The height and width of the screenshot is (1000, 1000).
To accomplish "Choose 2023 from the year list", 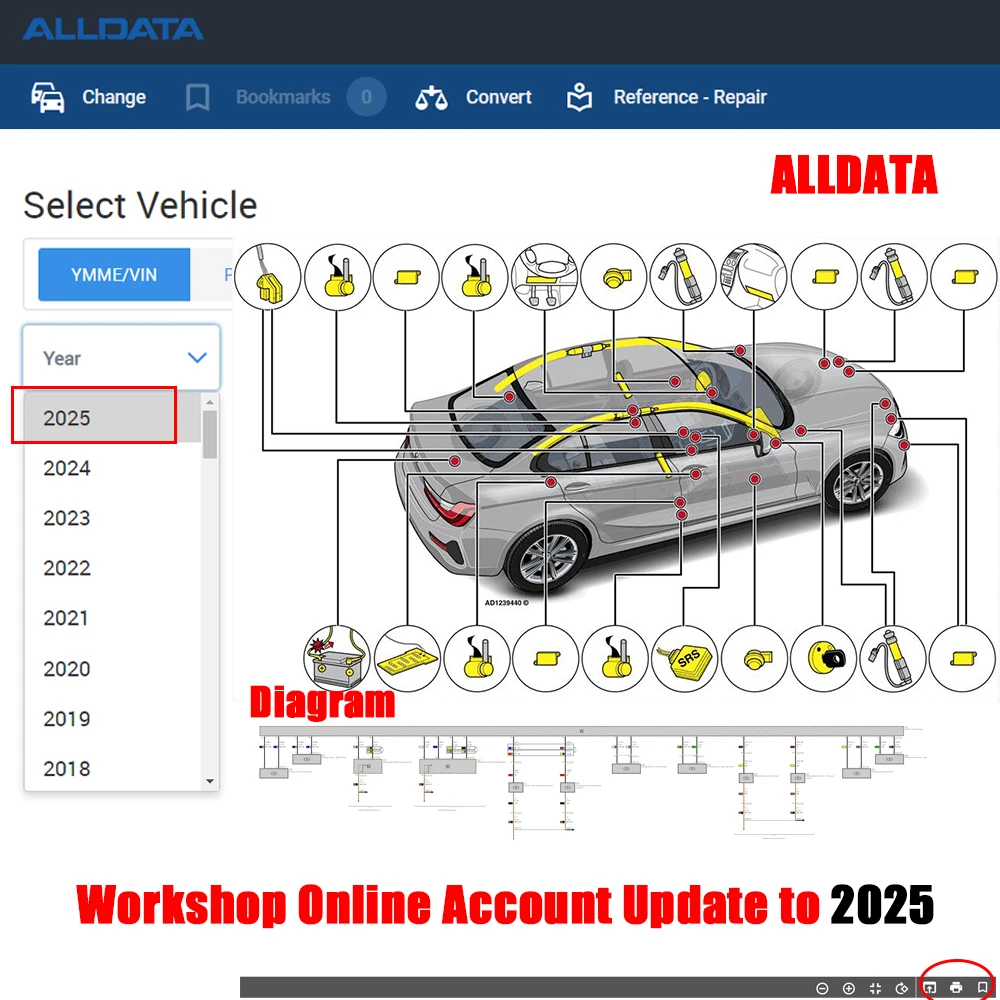I will [x=113, y=518].
